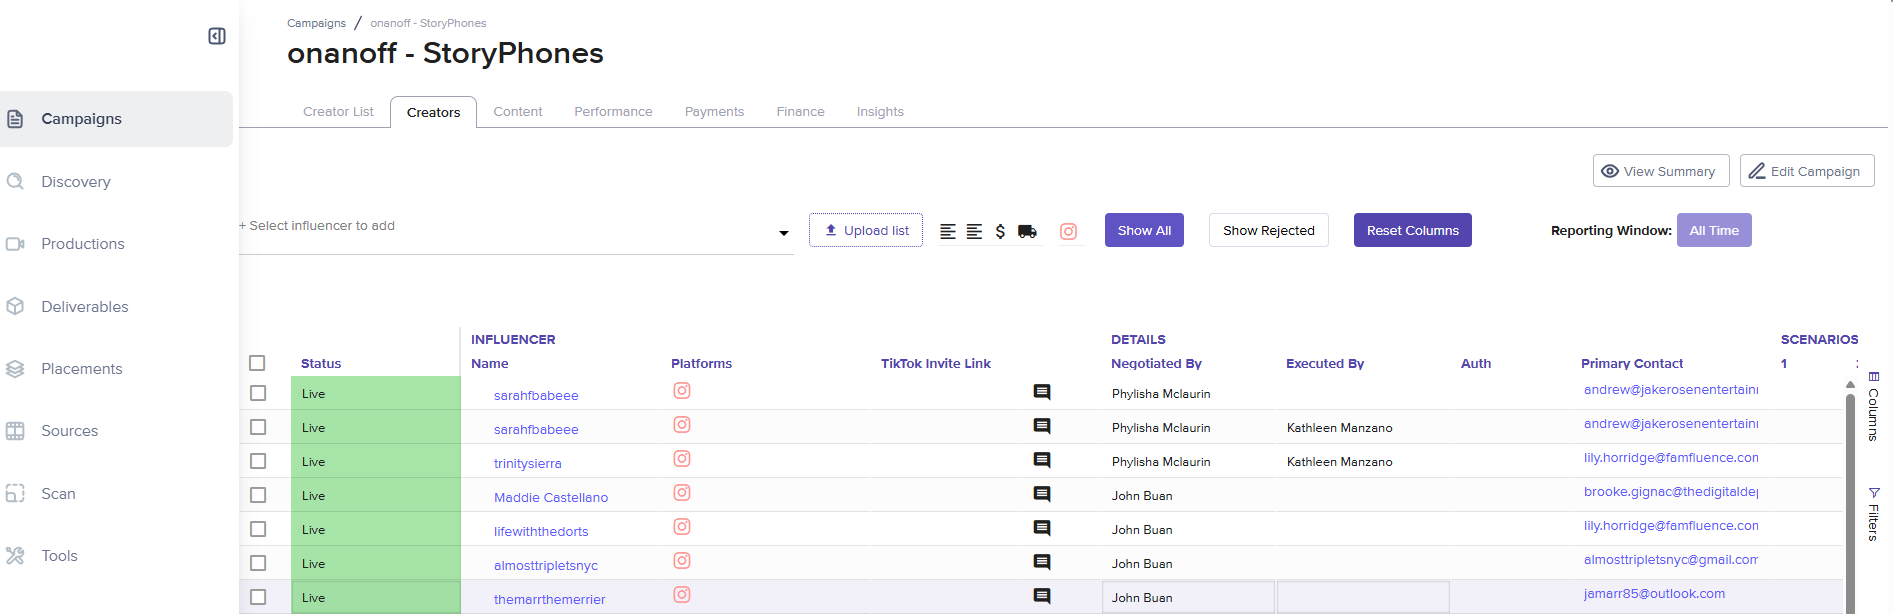Open the trinitysierra influencer profile link
The image size is (1893, 614).
pos(528,463)
